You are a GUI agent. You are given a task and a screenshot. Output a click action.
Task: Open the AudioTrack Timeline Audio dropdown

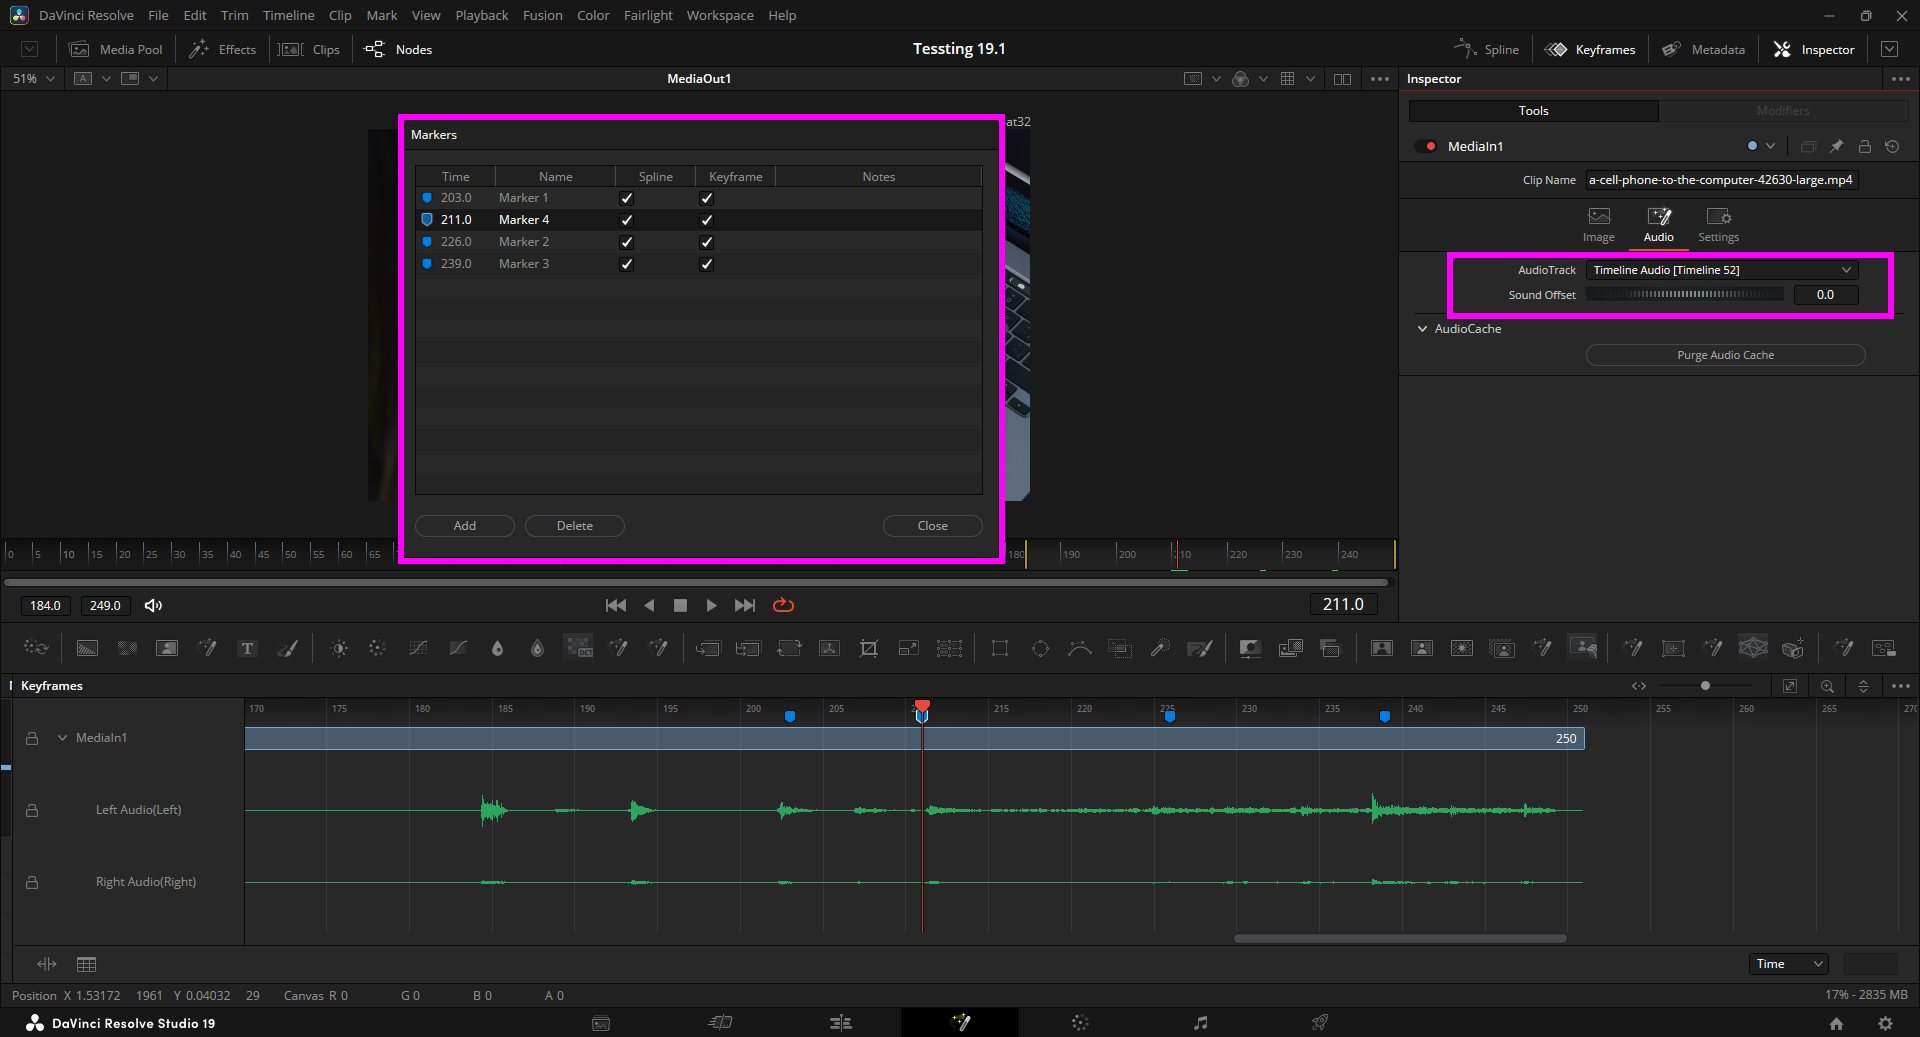coord(1722,270)
